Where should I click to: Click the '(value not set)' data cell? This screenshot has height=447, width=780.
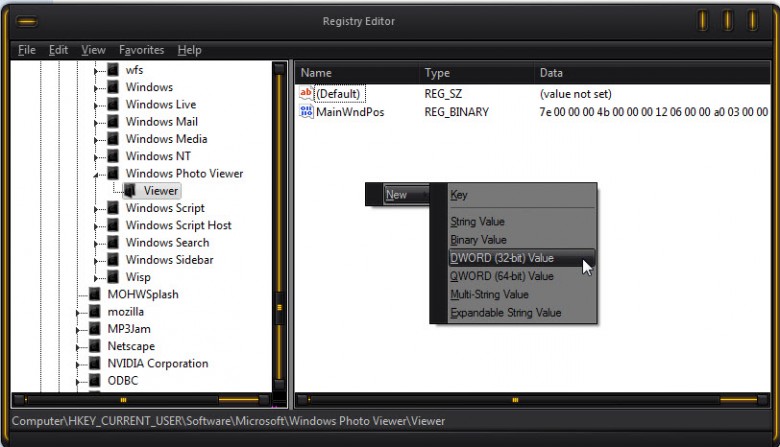pos(576,94)
